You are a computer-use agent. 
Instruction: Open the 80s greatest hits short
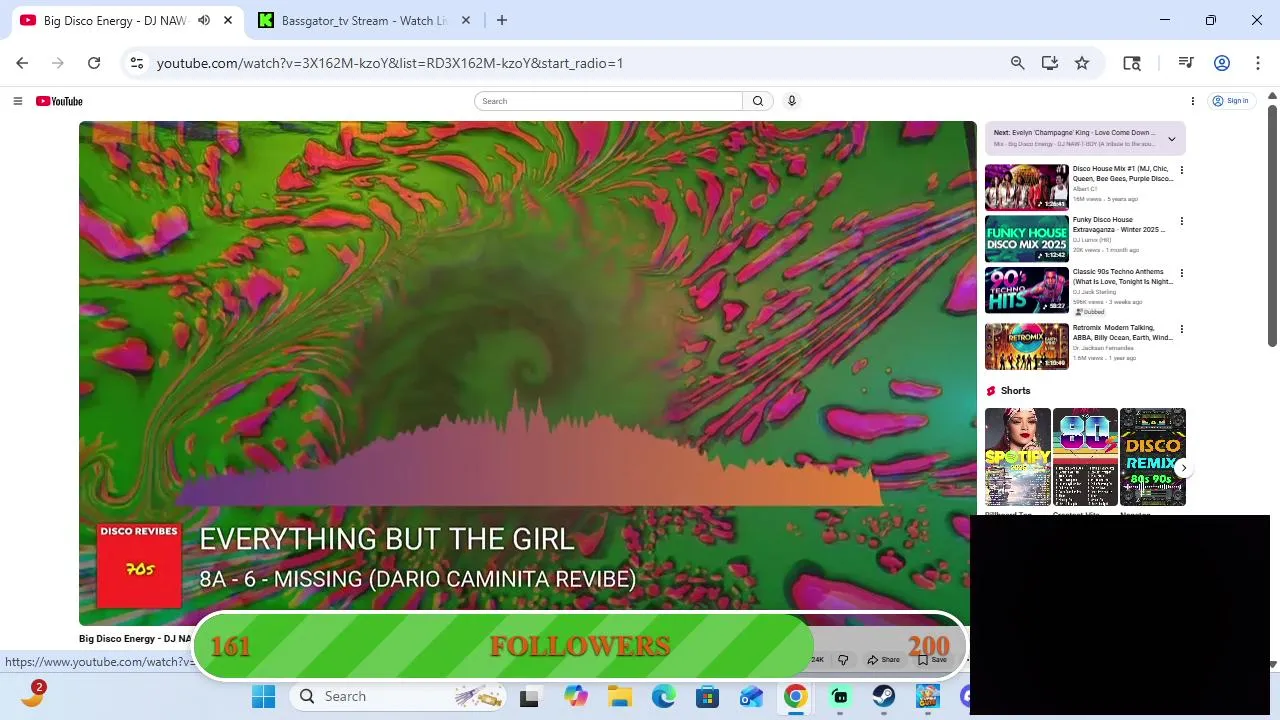1085,457
